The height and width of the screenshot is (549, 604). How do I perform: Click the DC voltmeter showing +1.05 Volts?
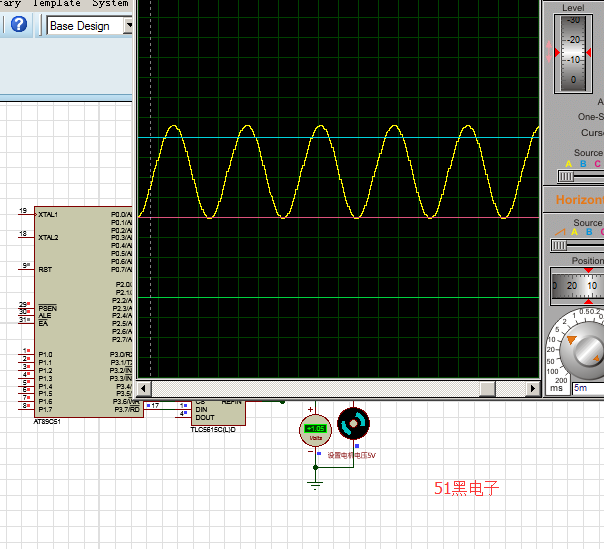315,431
